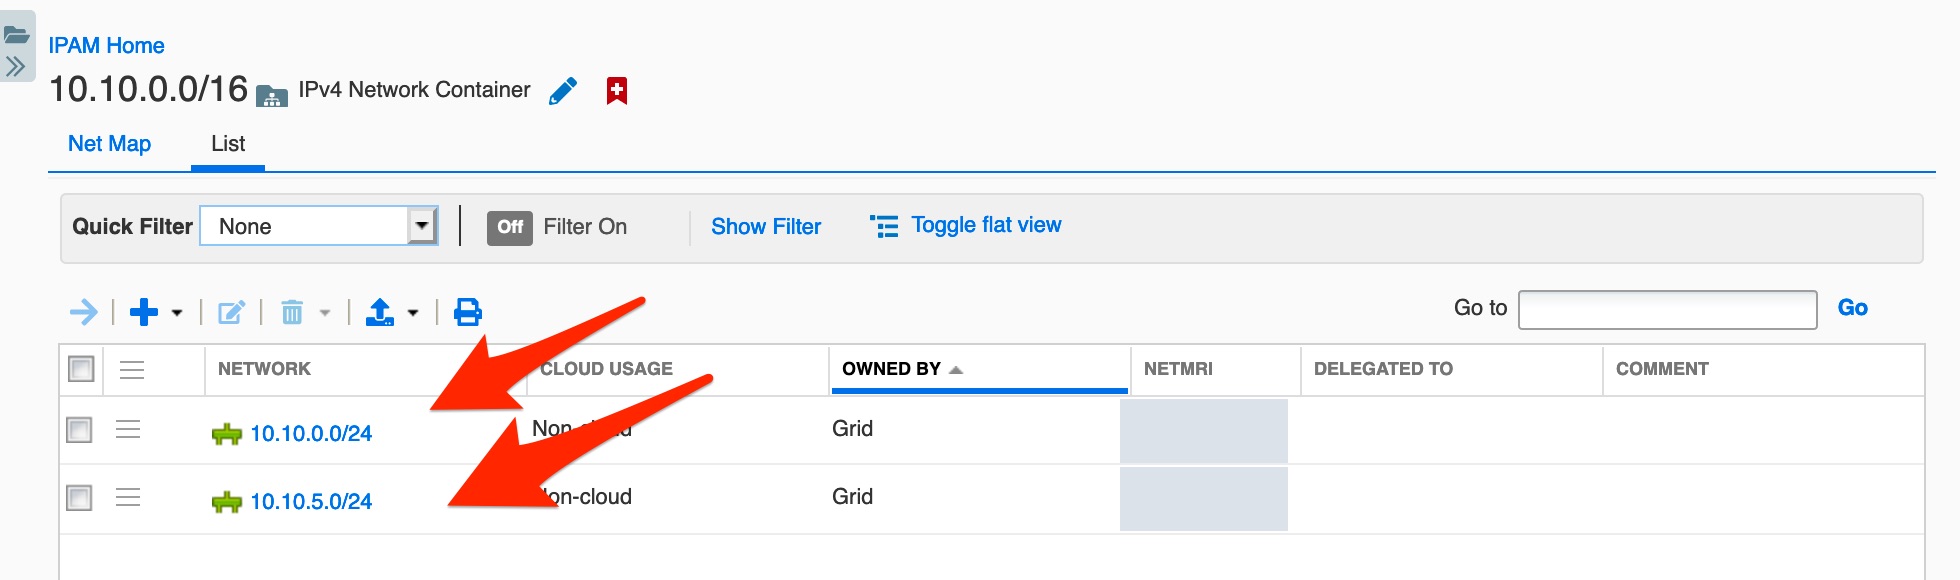1960x580 pixels.
Task: Click the pencil edit icon beside IPv4 Network Container
Action: 563,91
